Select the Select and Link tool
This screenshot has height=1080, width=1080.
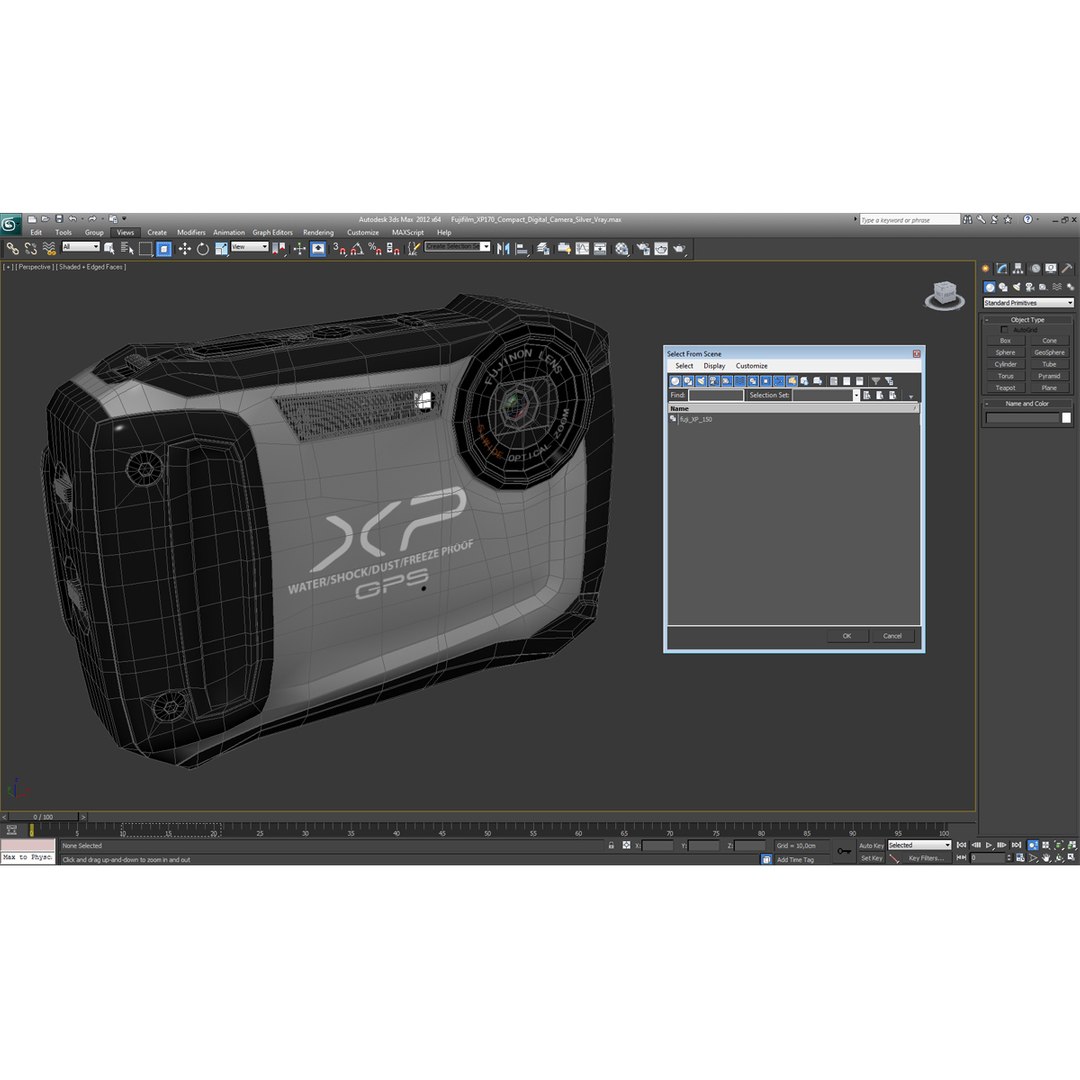[x=12, y=249]
